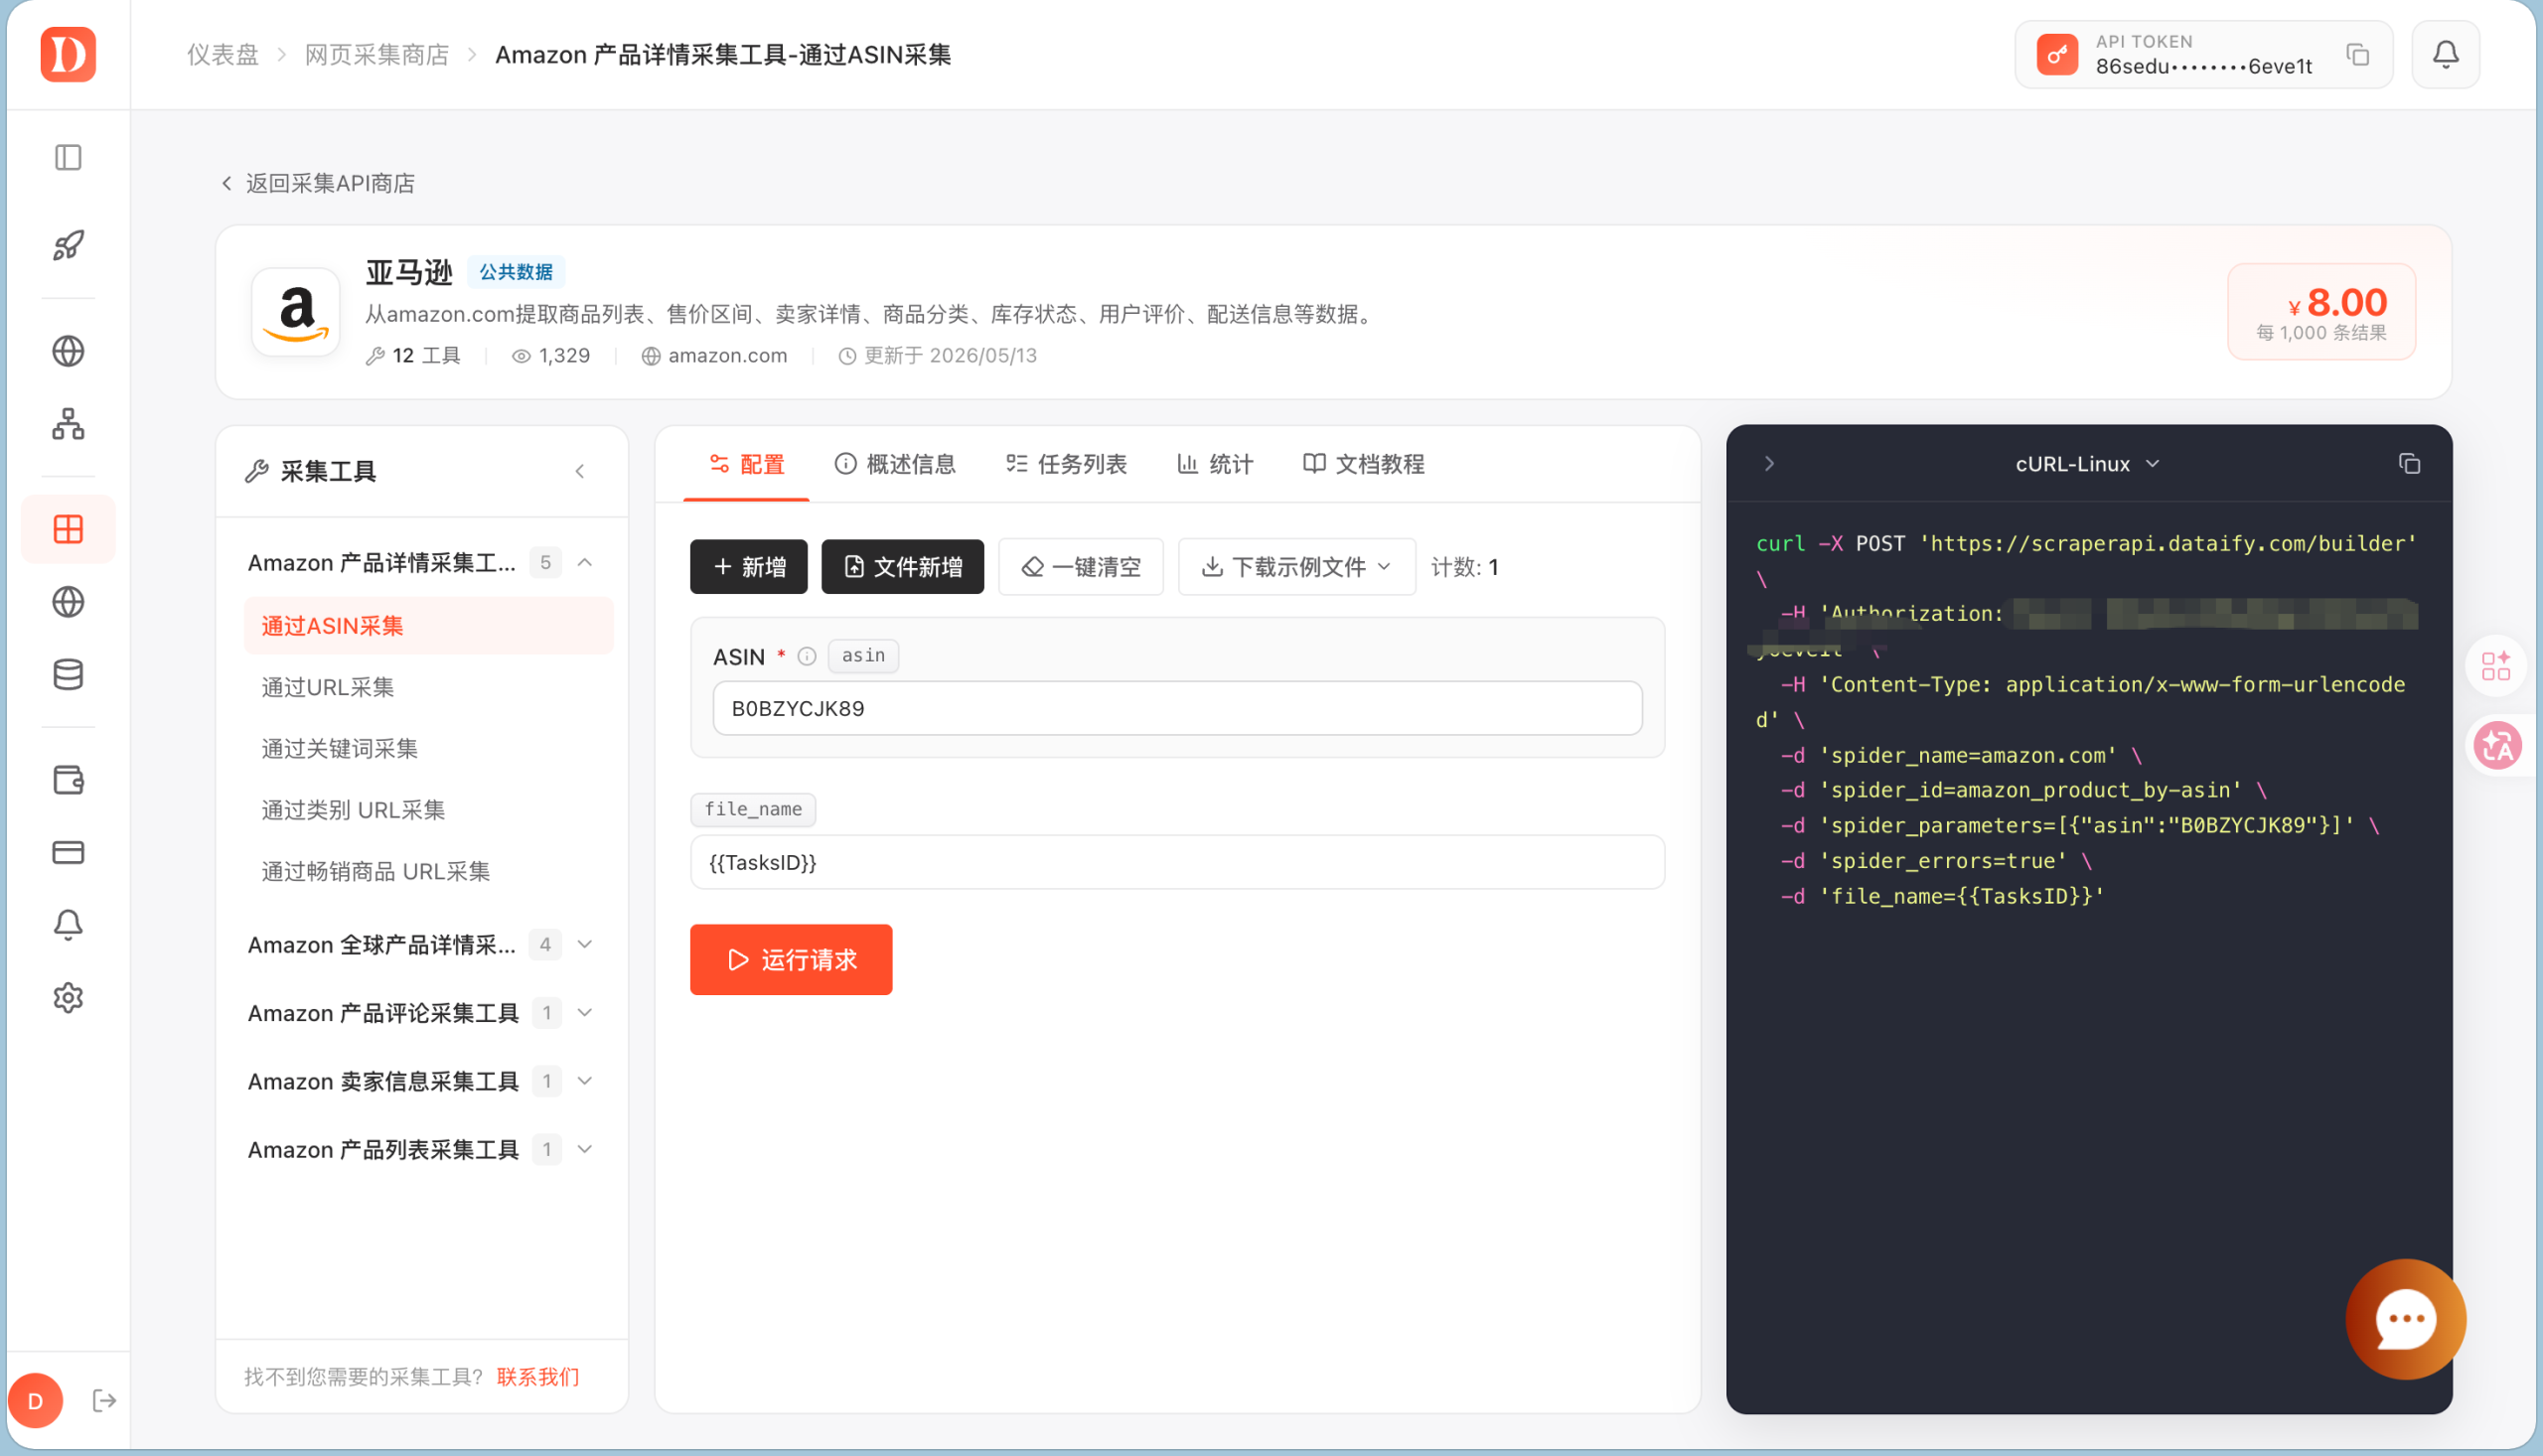Click the 运行请求 run button
2543x1456 pixels.
point(791,960)
